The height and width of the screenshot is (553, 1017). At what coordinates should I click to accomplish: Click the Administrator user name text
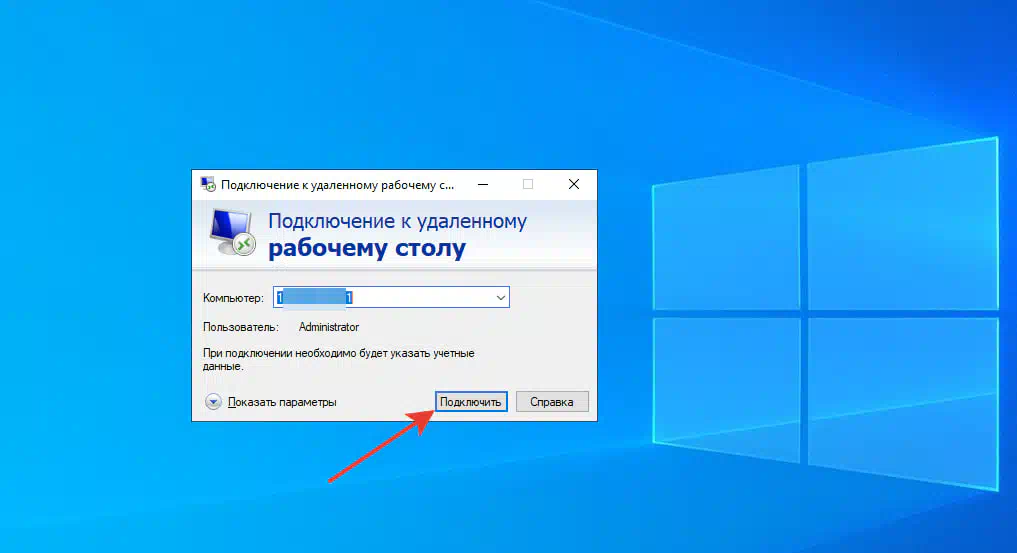tap(329, 327)
